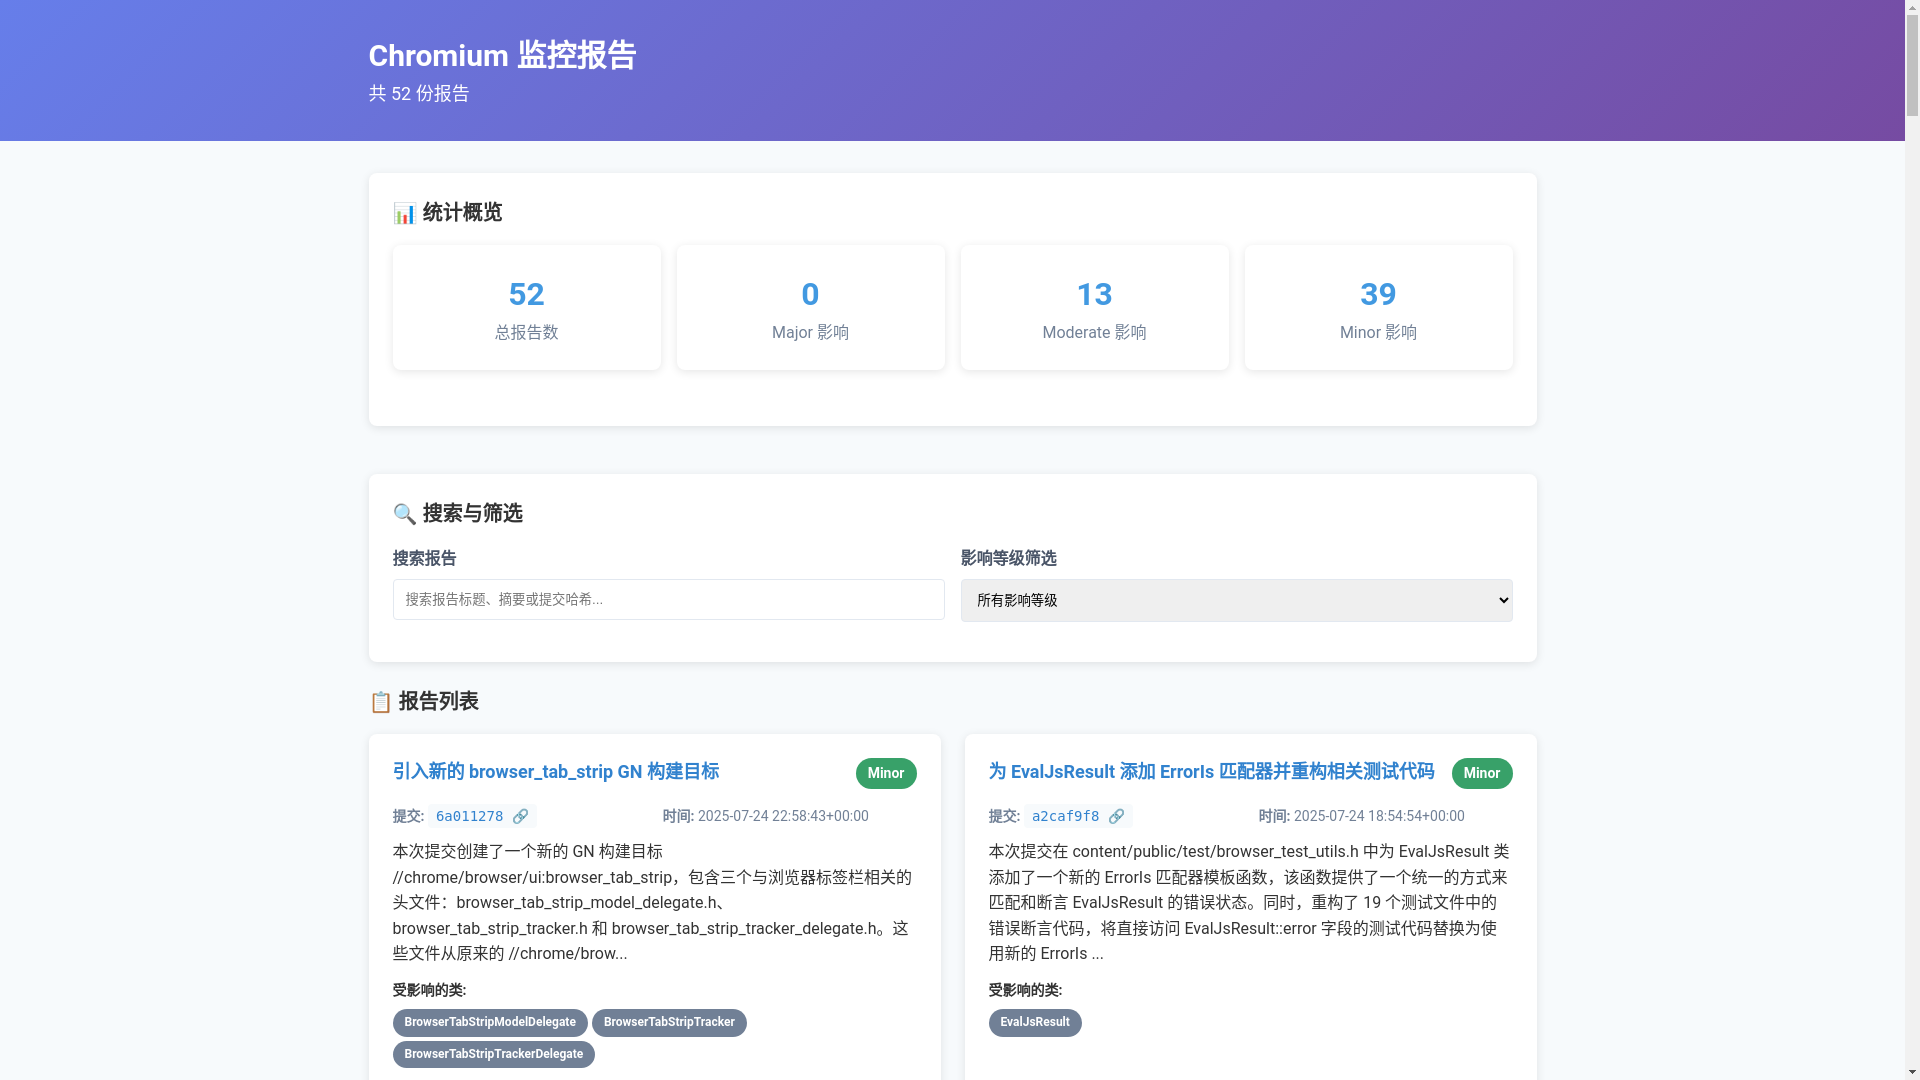
Task: Click the clipboard icon beside 报告列表
Action: 380,703
